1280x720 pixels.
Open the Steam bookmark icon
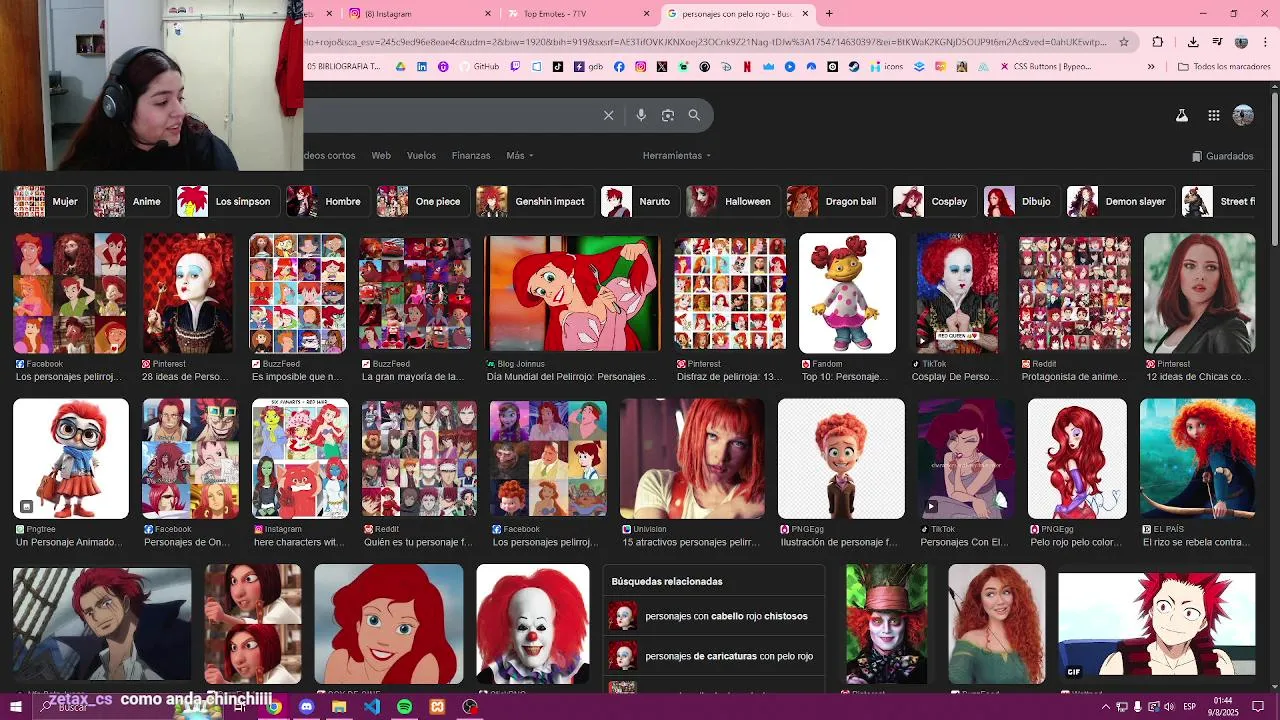854,67
